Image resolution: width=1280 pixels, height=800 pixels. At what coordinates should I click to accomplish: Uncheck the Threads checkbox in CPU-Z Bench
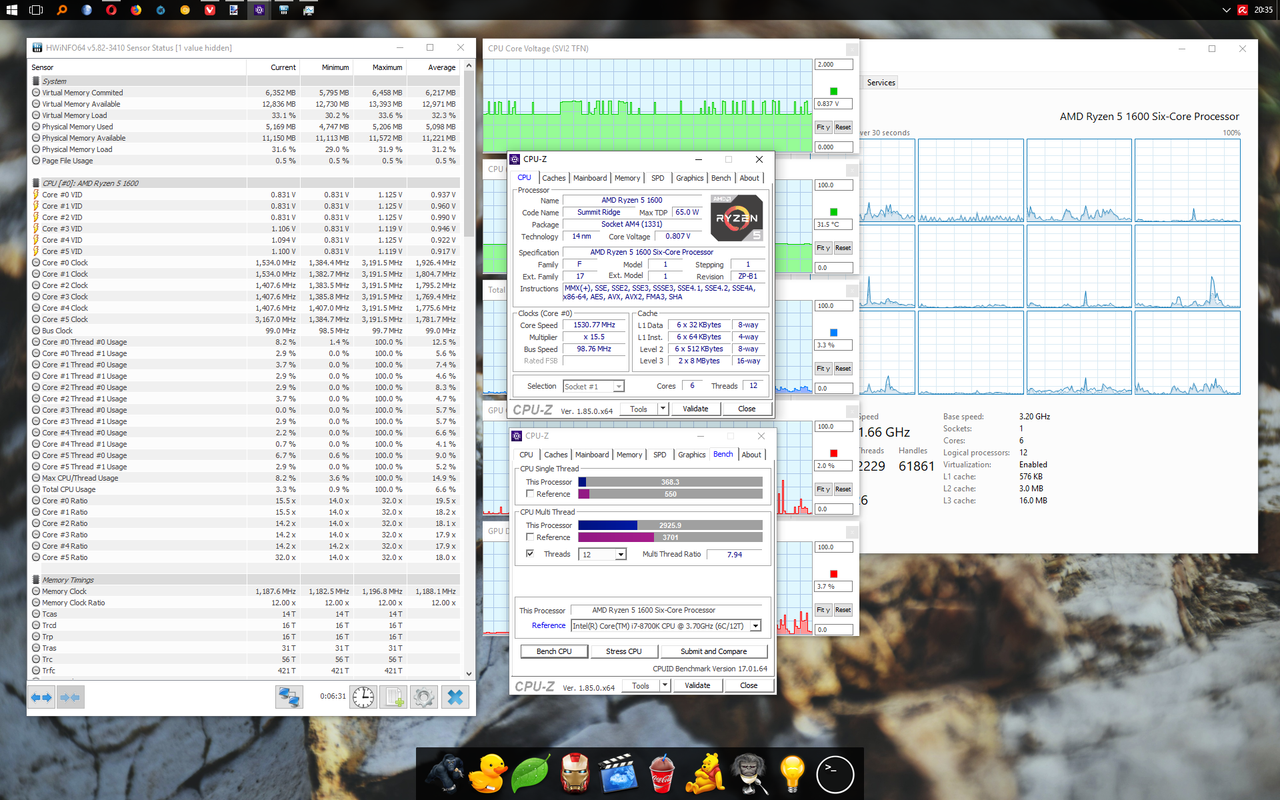tap(530, 553)
